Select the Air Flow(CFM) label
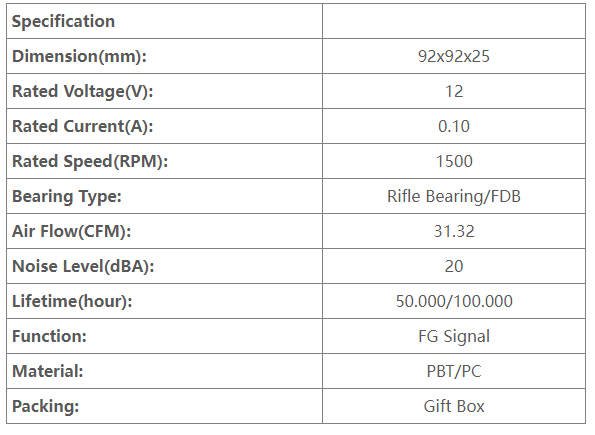 point(71,232)
